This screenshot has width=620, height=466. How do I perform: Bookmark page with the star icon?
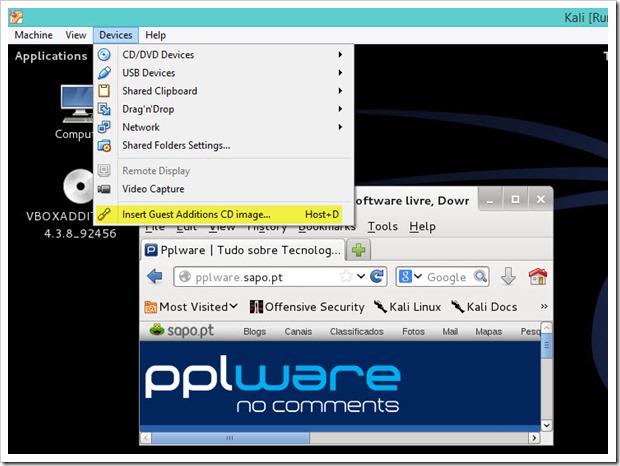click(346, 276)
